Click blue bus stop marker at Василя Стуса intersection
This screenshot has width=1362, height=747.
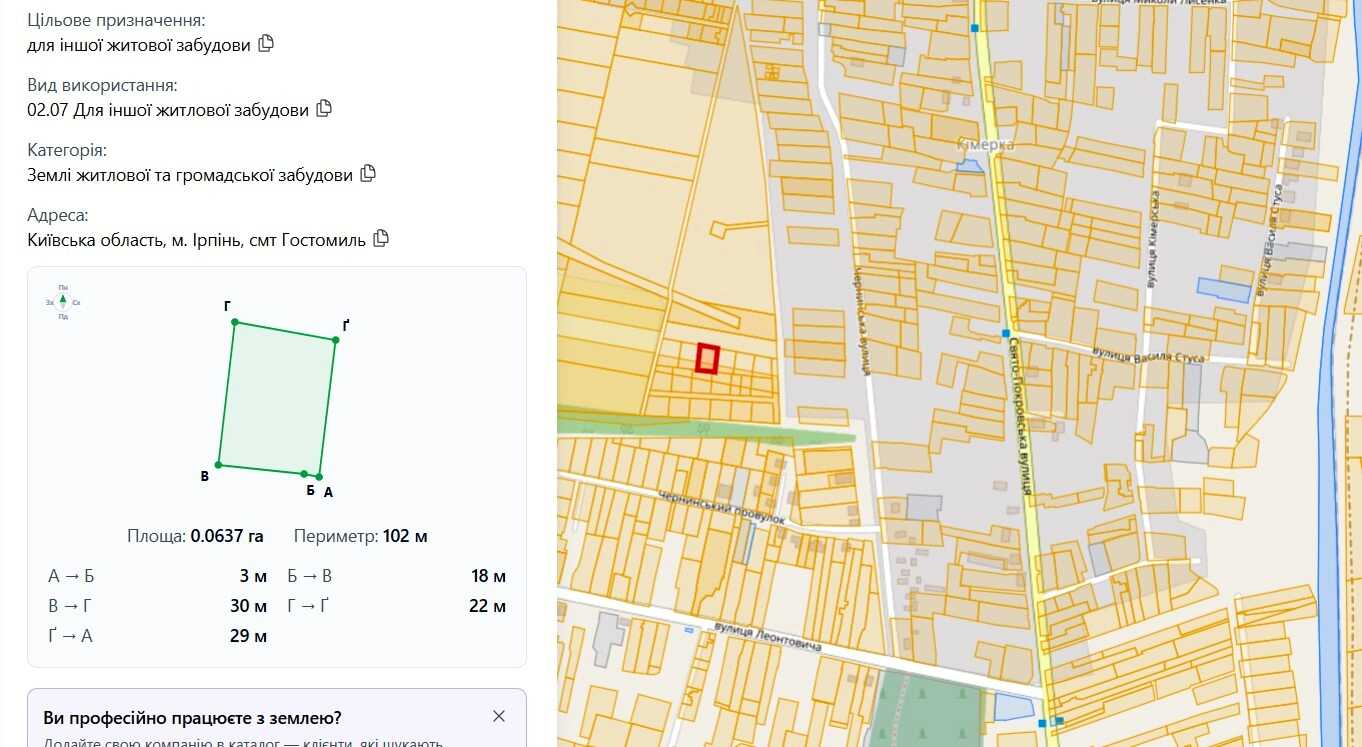(1006, 333)
